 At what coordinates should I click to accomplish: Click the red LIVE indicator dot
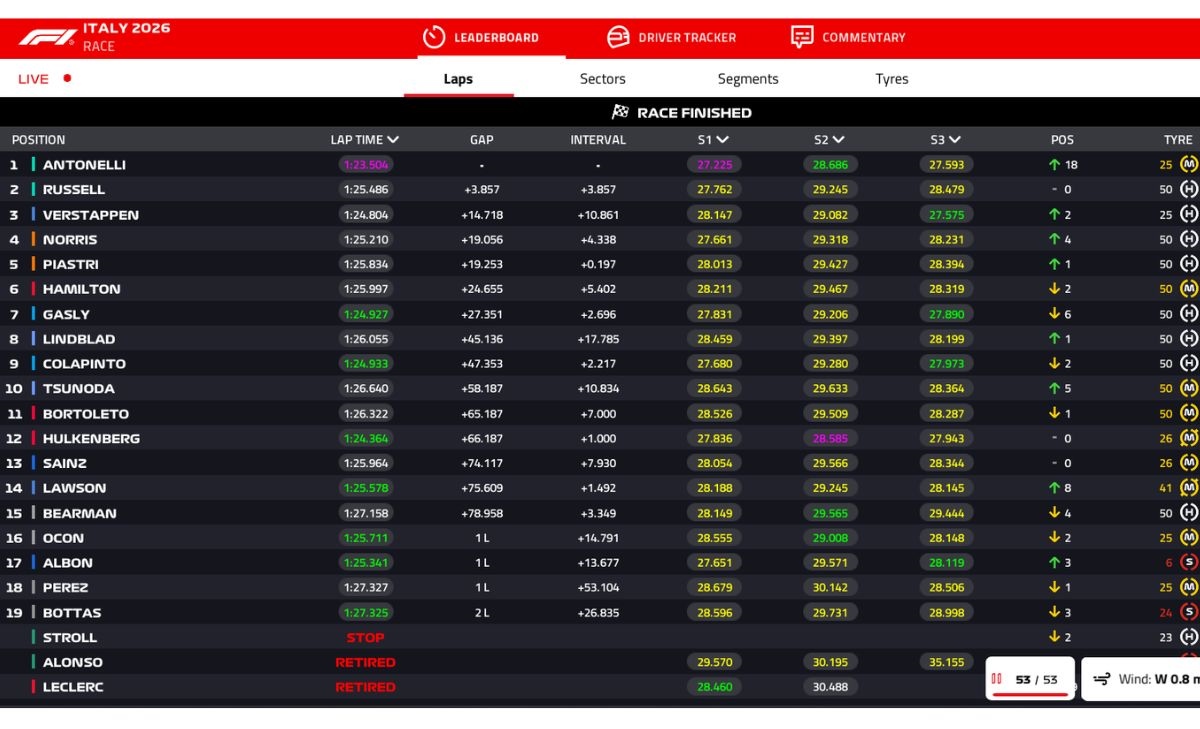tap(67, 78)
